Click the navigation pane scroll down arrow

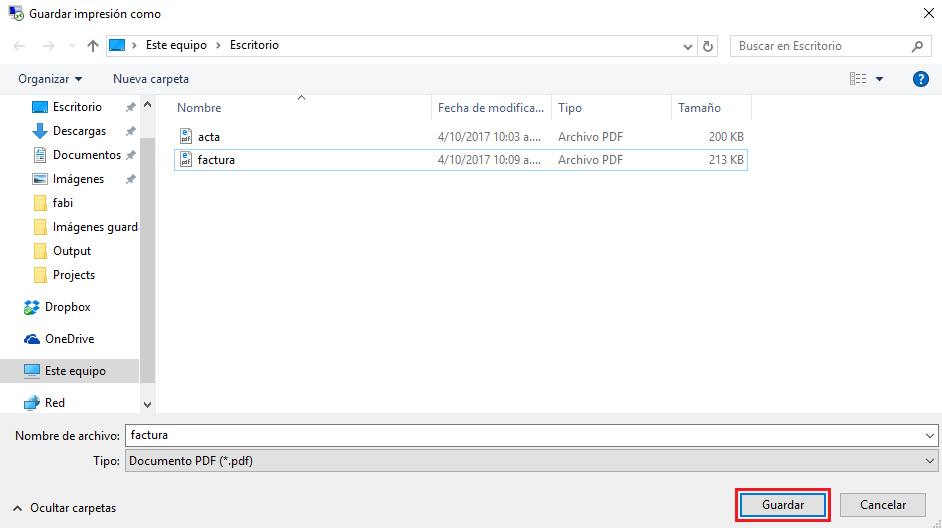pos(148,404)
